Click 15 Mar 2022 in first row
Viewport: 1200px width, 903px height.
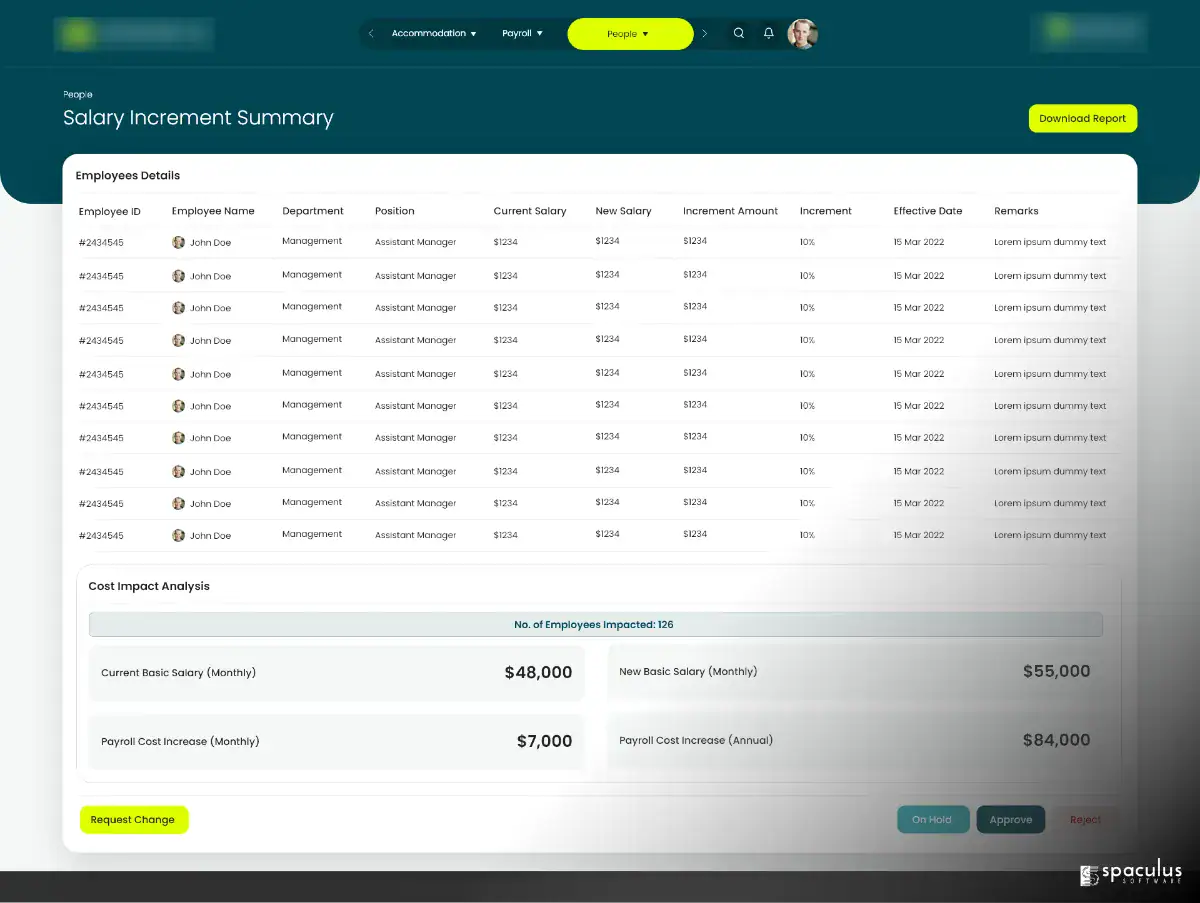coord(918,242)
